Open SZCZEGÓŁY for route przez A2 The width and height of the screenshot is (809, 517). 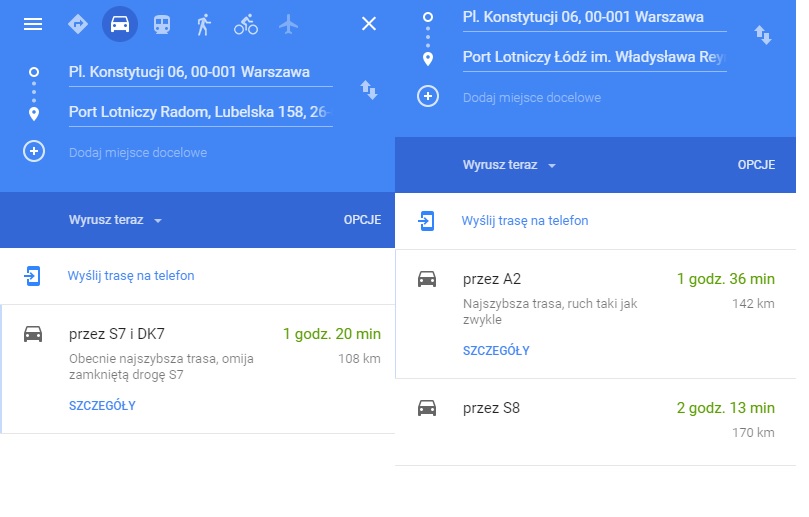pos(496,351)
